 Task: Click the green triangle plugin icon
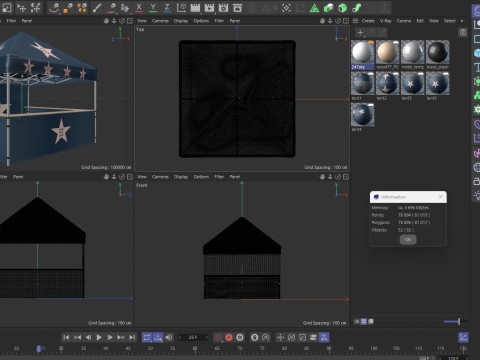(x=314, y=8)
